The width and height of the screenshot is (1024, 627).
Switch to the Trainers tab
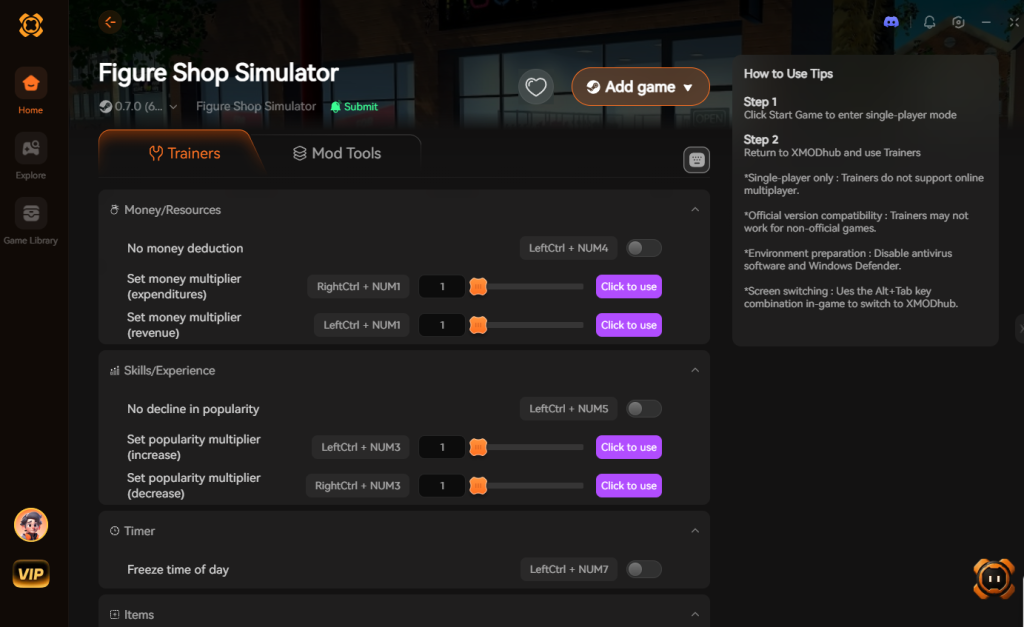coord(185,153)
